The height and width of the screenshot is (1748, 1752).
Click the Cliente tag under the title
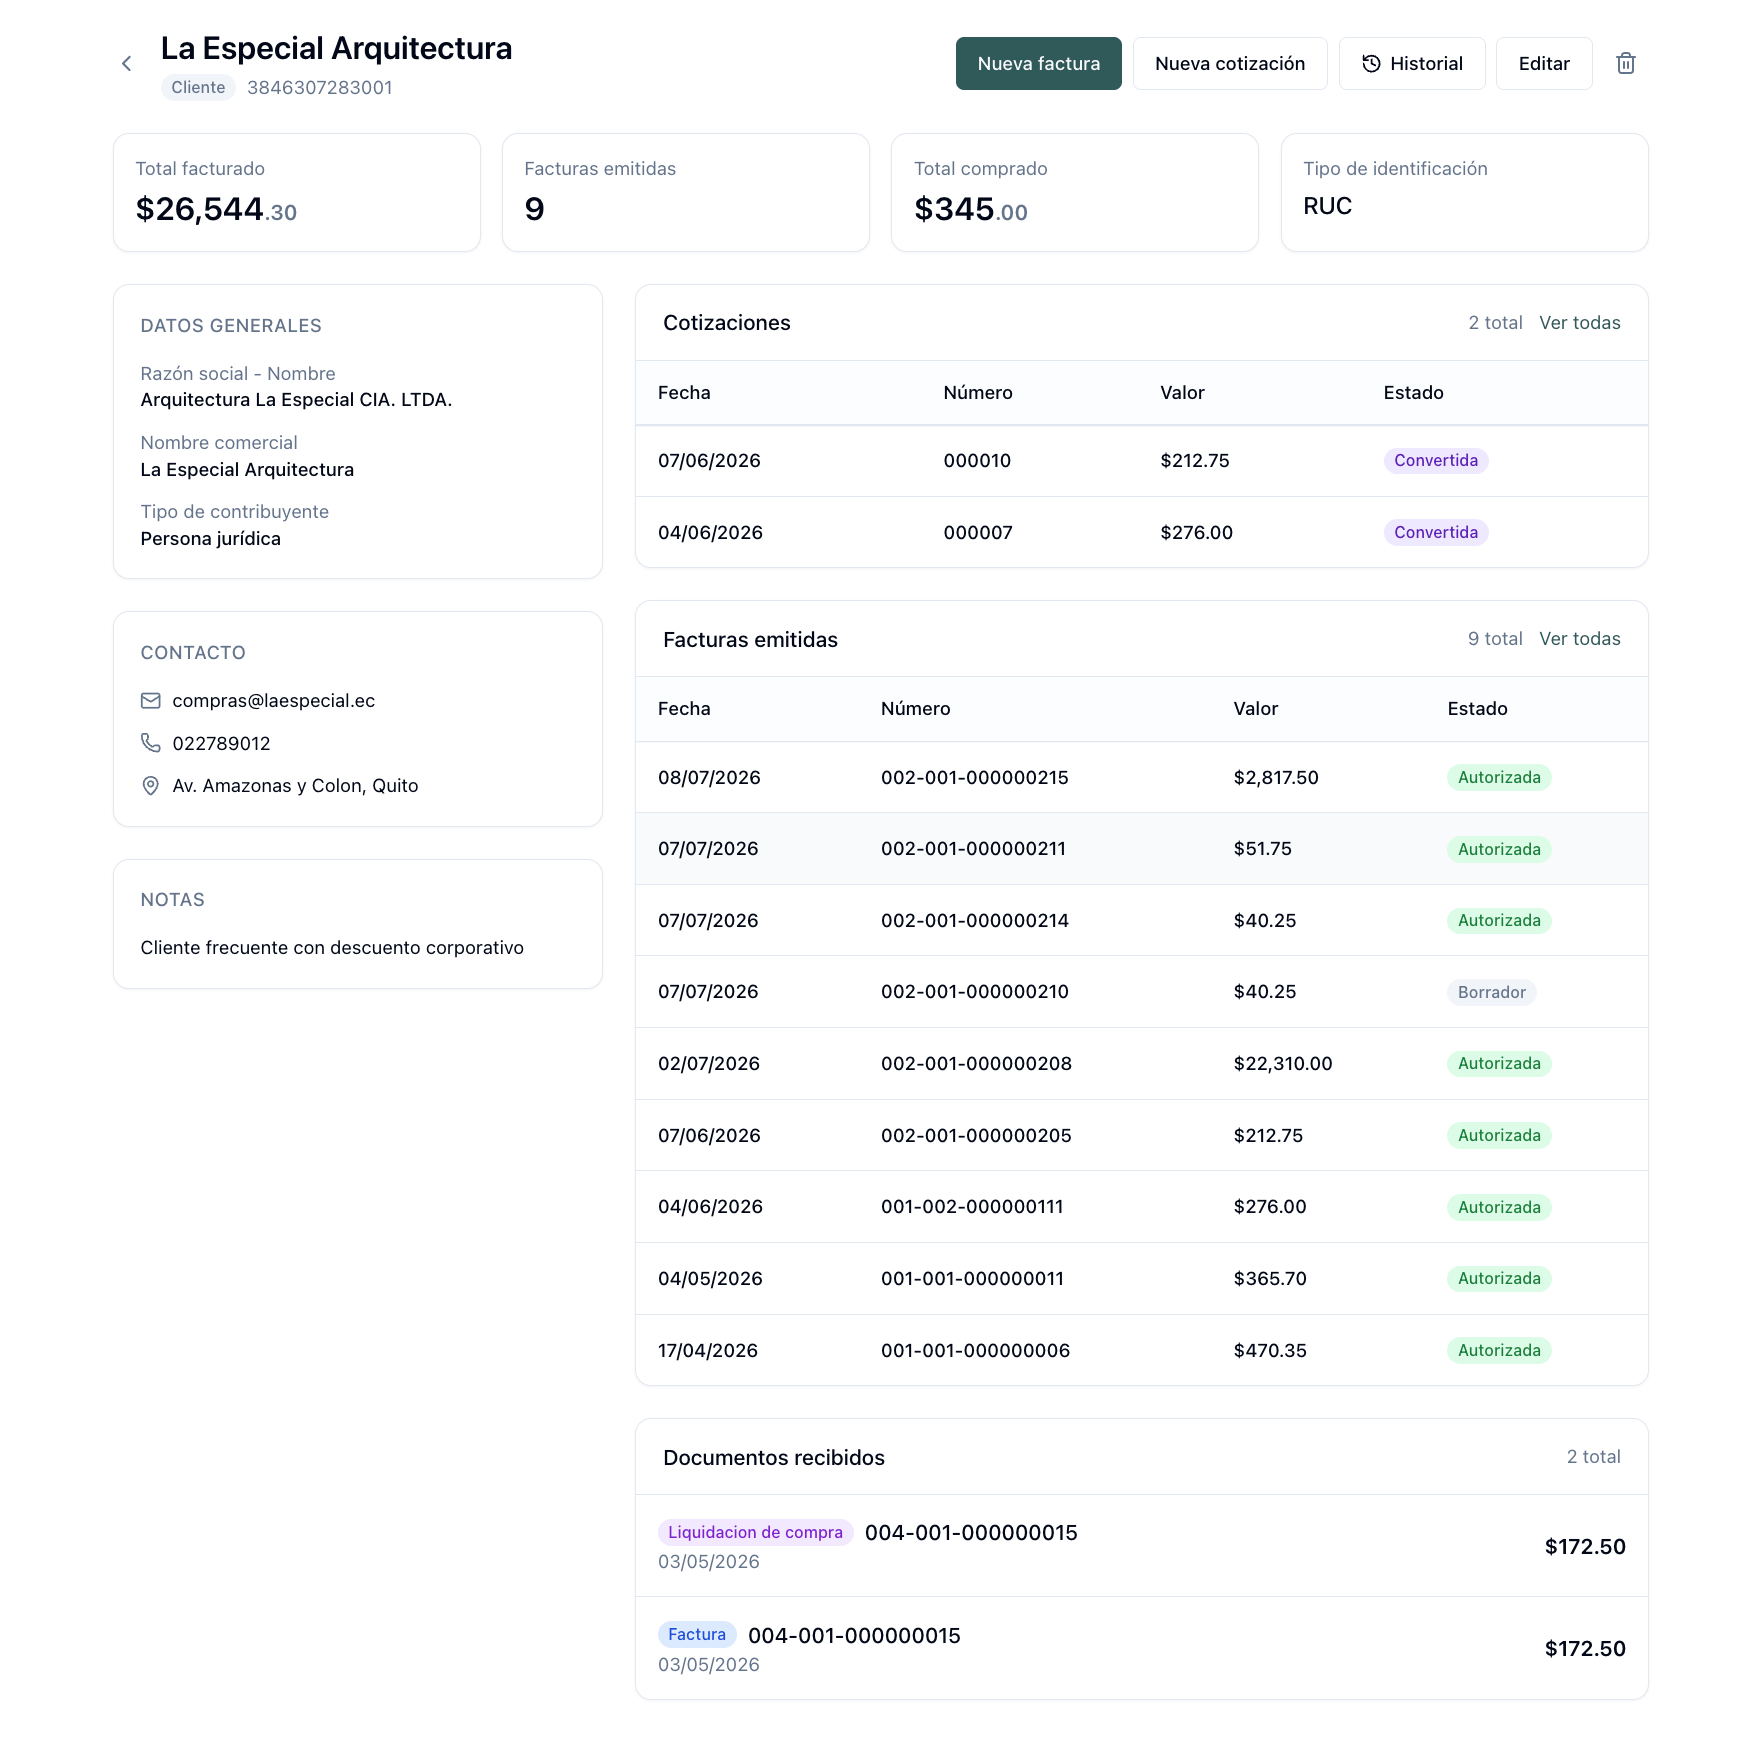(198, 88)
